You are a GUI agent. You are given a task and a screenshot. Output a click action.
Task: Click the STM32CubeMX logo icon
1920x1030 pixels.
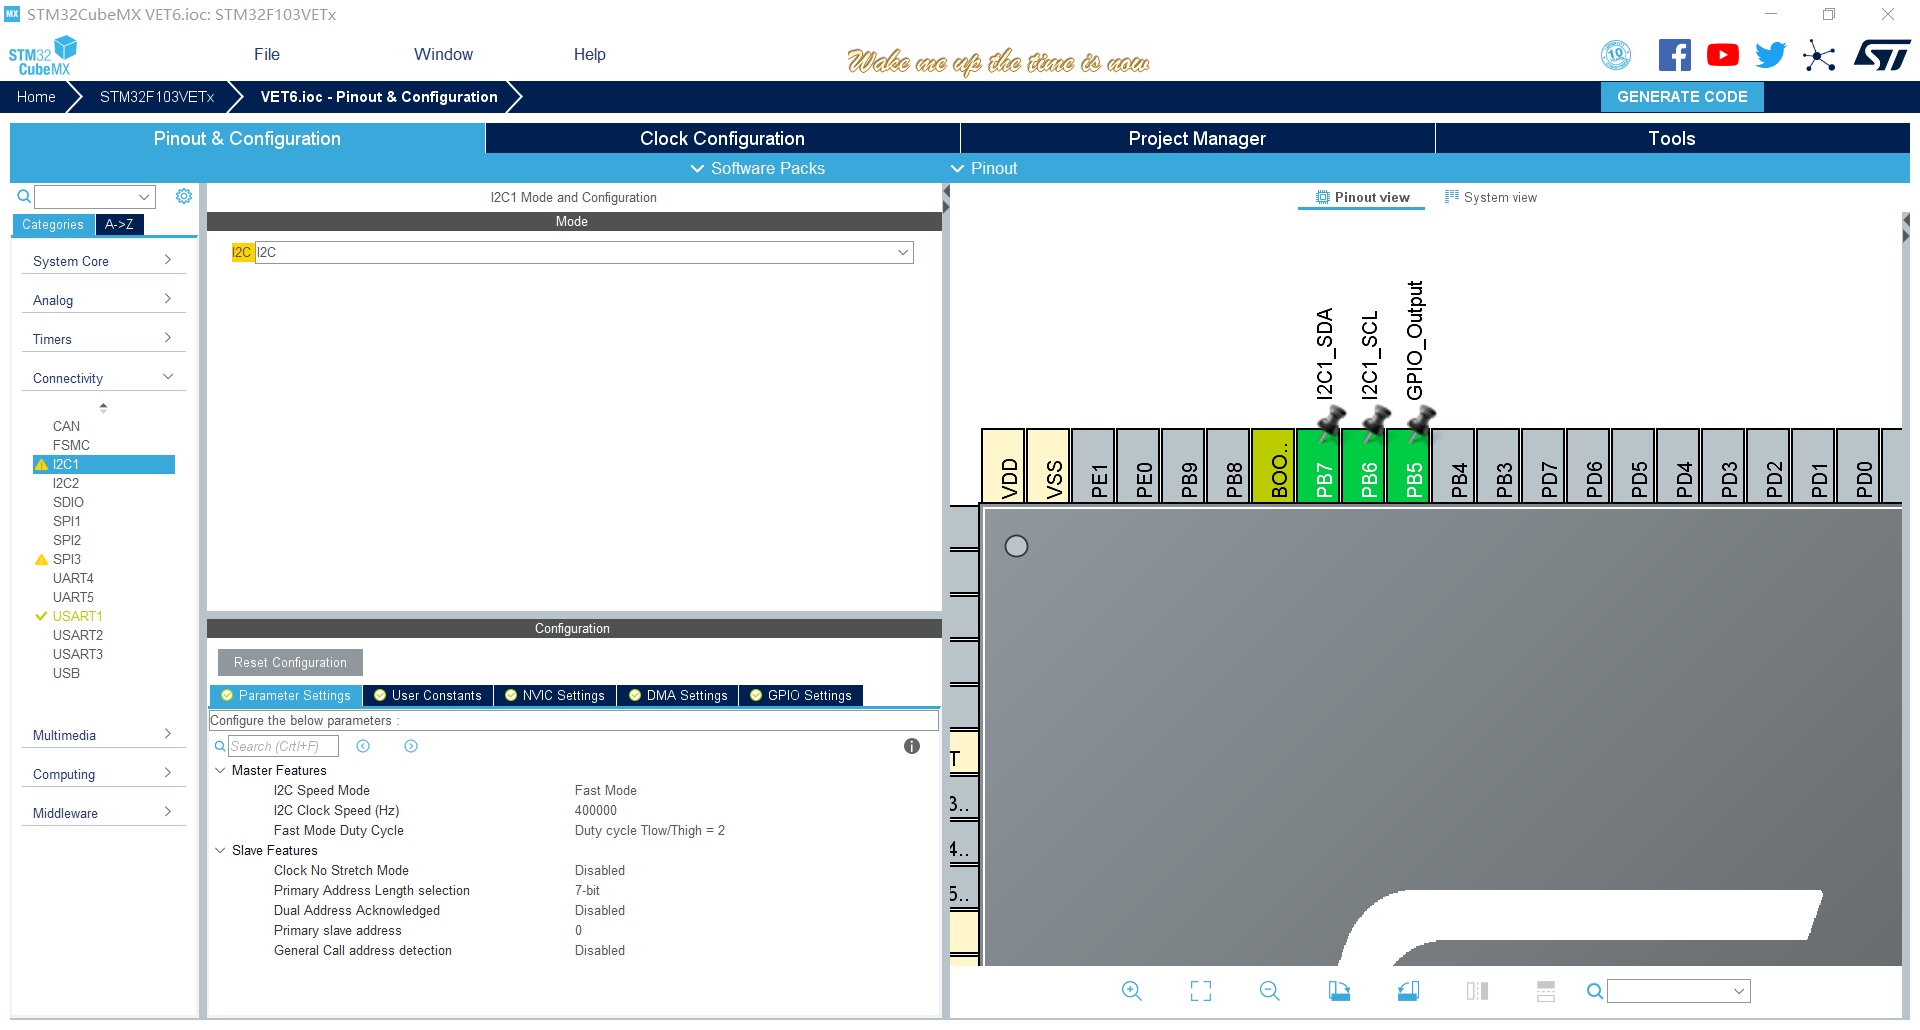[x=43, y=56]
